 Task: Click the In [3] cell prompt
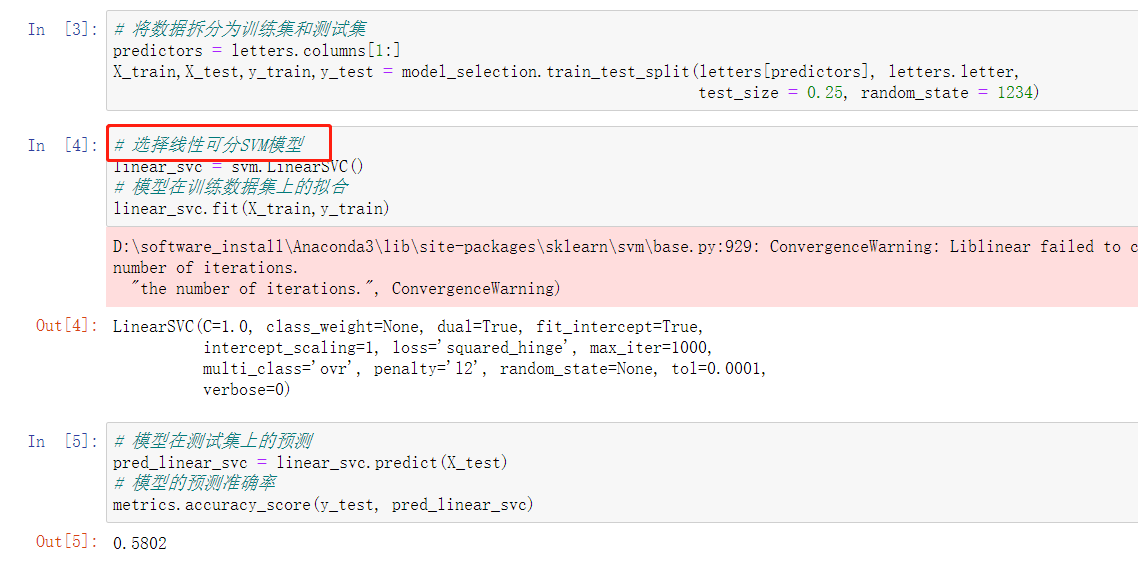click(x=60, y=29)
